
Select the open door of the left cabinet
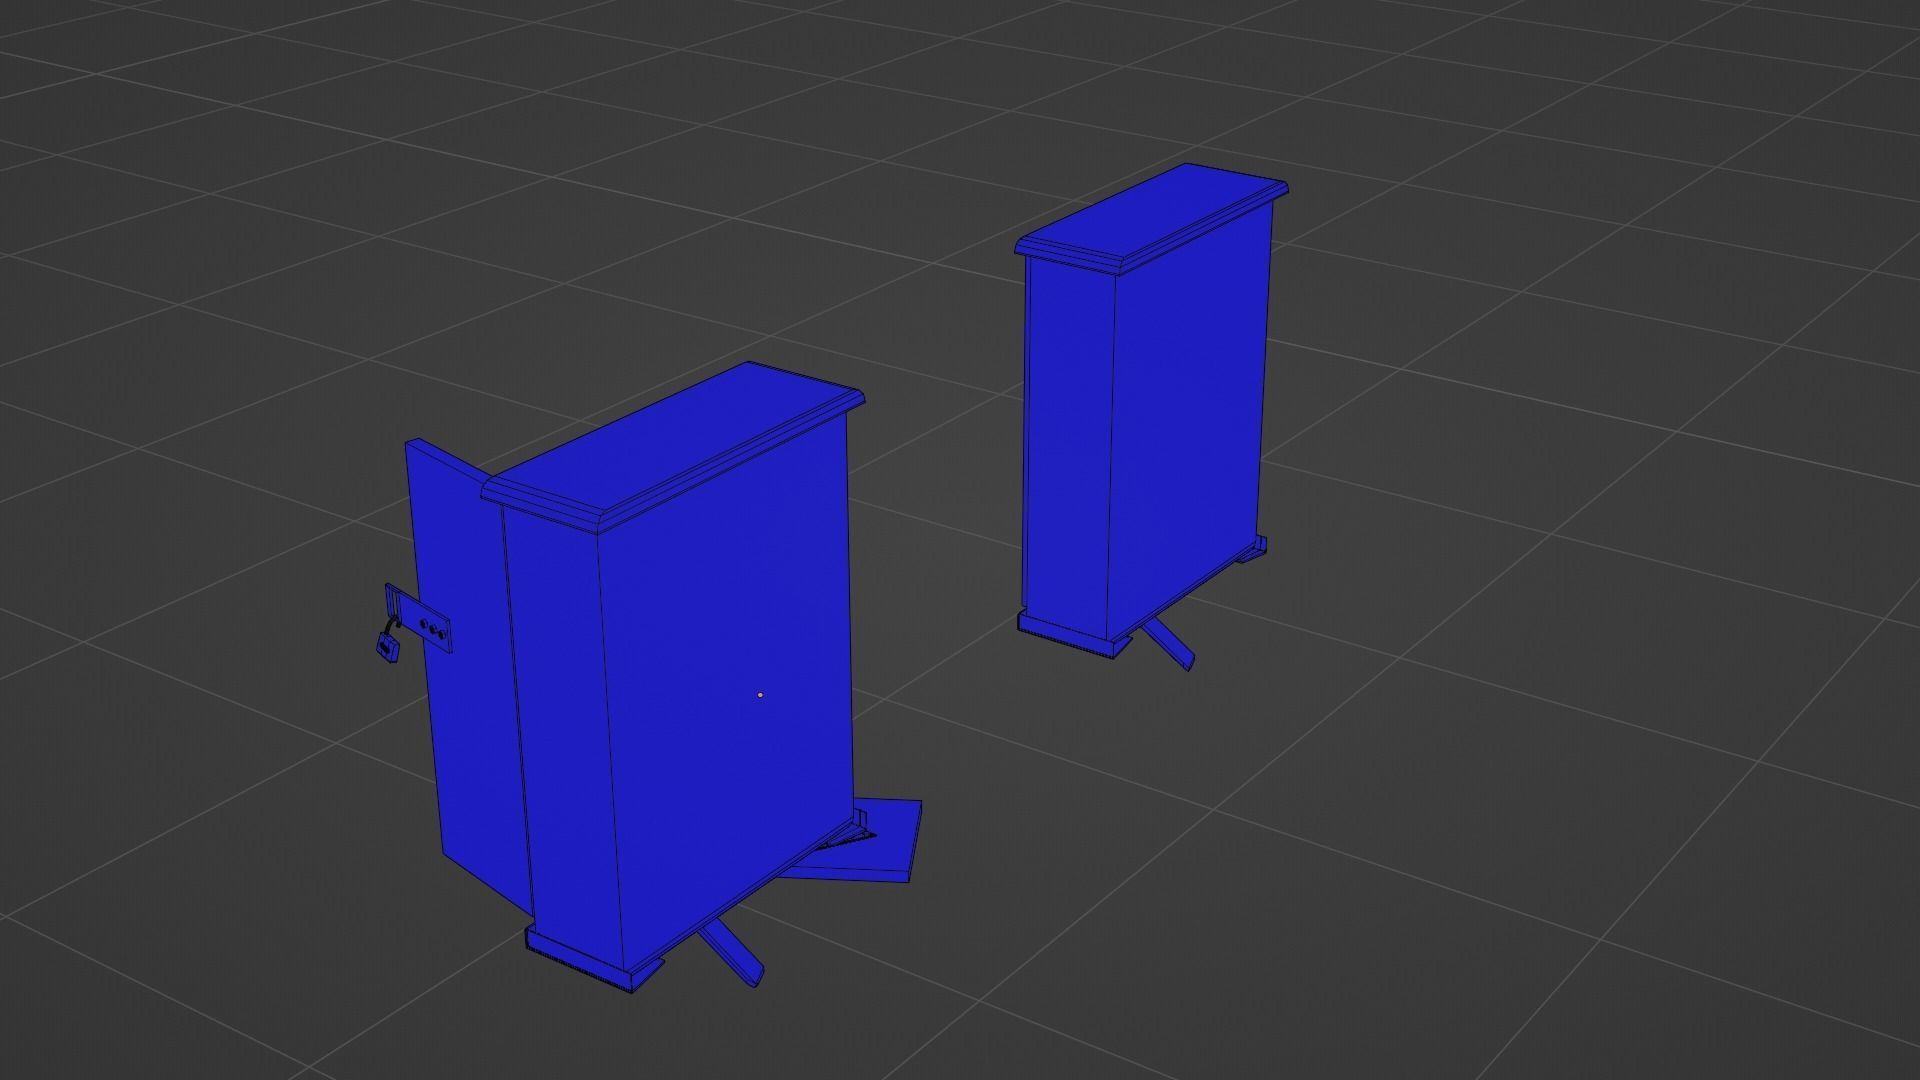pyautogui.click(x=466, y=680)
